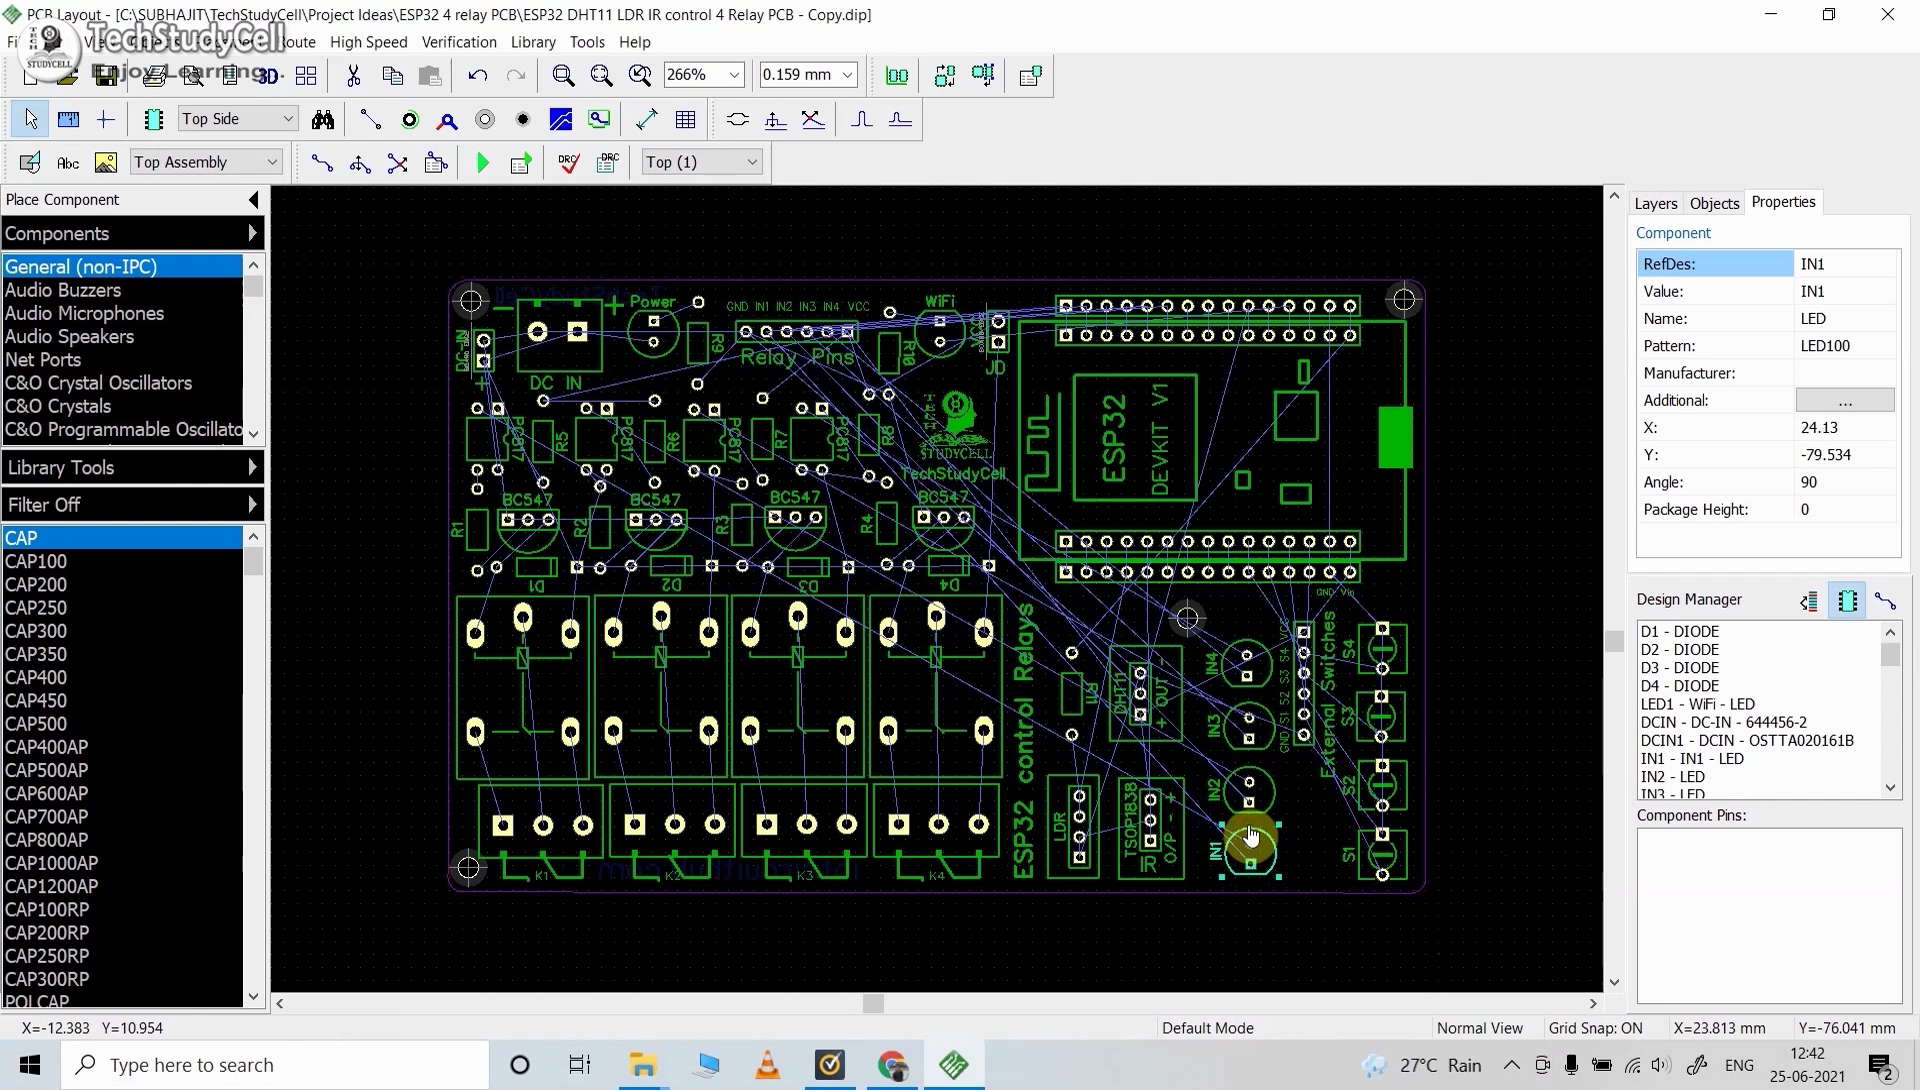Start autorouting with the green play icon

(x=483, y=163)
